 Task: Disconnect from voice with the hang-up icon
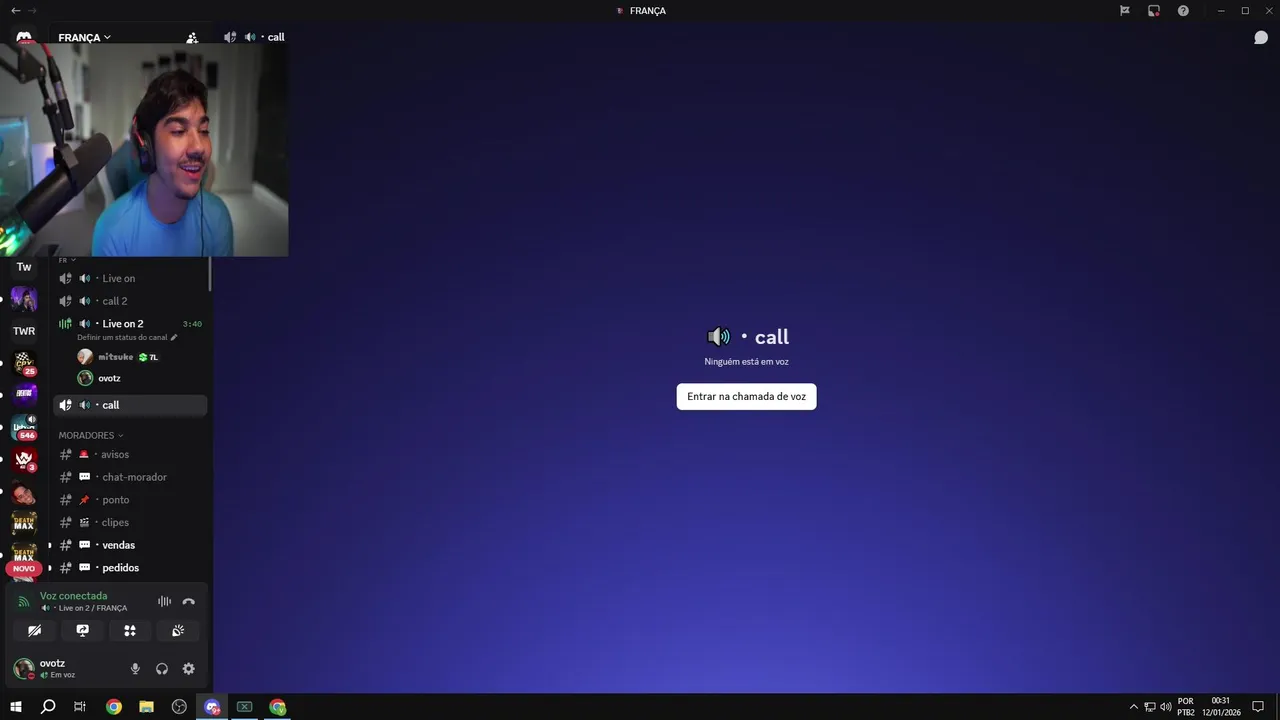(x=188, y=602)
